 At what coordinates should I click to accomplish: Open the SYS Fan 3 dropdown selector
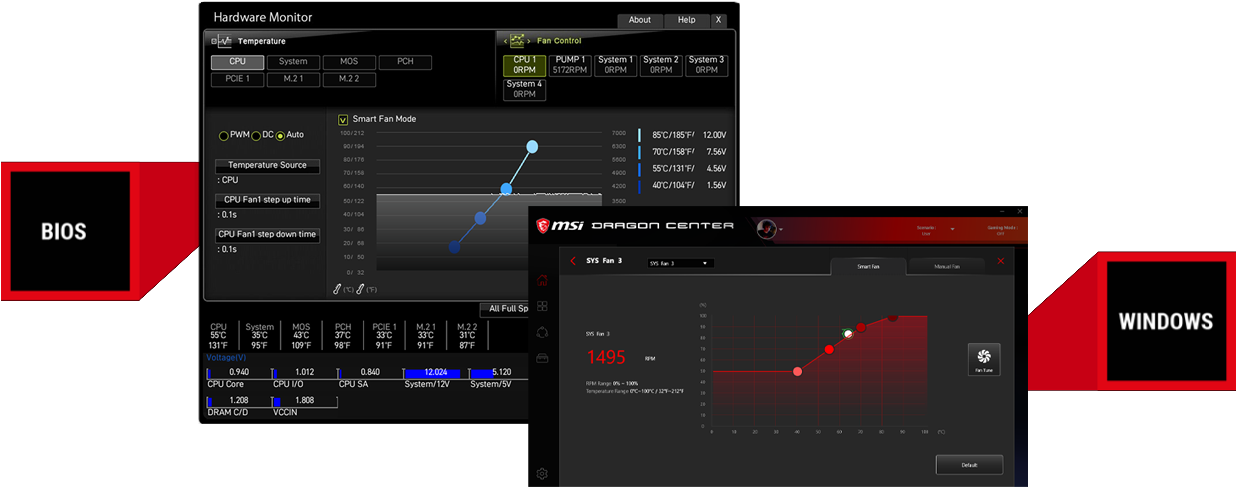(679, 263)
